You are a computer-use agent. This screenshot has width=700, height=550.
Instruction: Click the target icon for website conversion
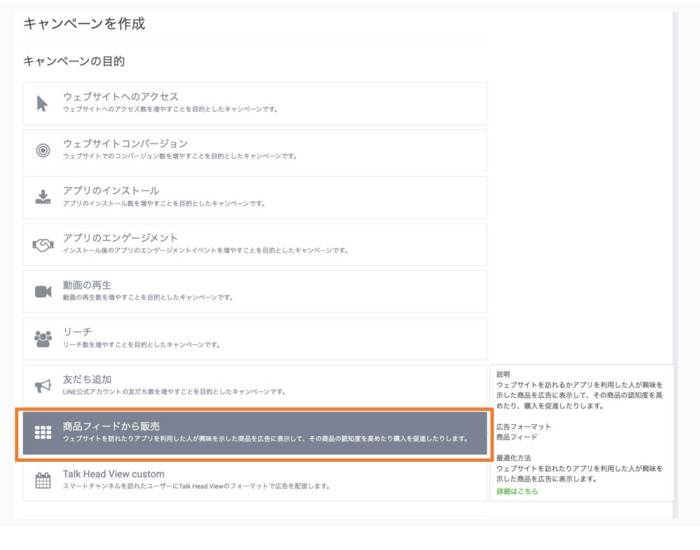click(x=42, y=150)
